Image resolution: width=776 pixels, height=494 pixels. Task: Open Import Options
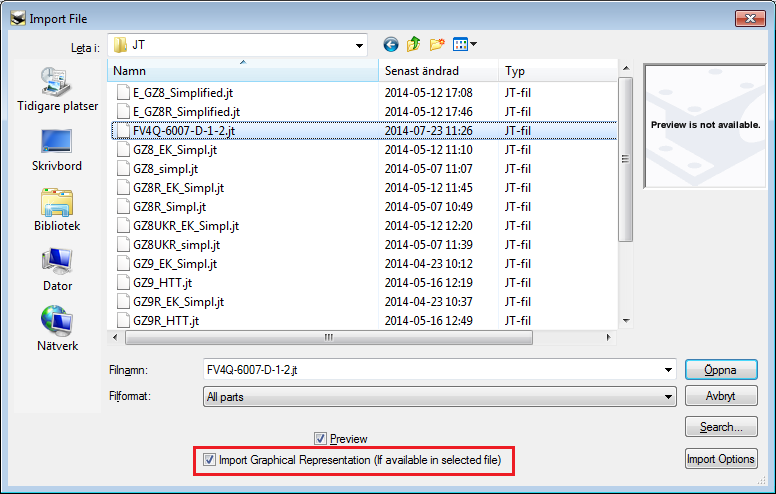[x=721, y=459]
